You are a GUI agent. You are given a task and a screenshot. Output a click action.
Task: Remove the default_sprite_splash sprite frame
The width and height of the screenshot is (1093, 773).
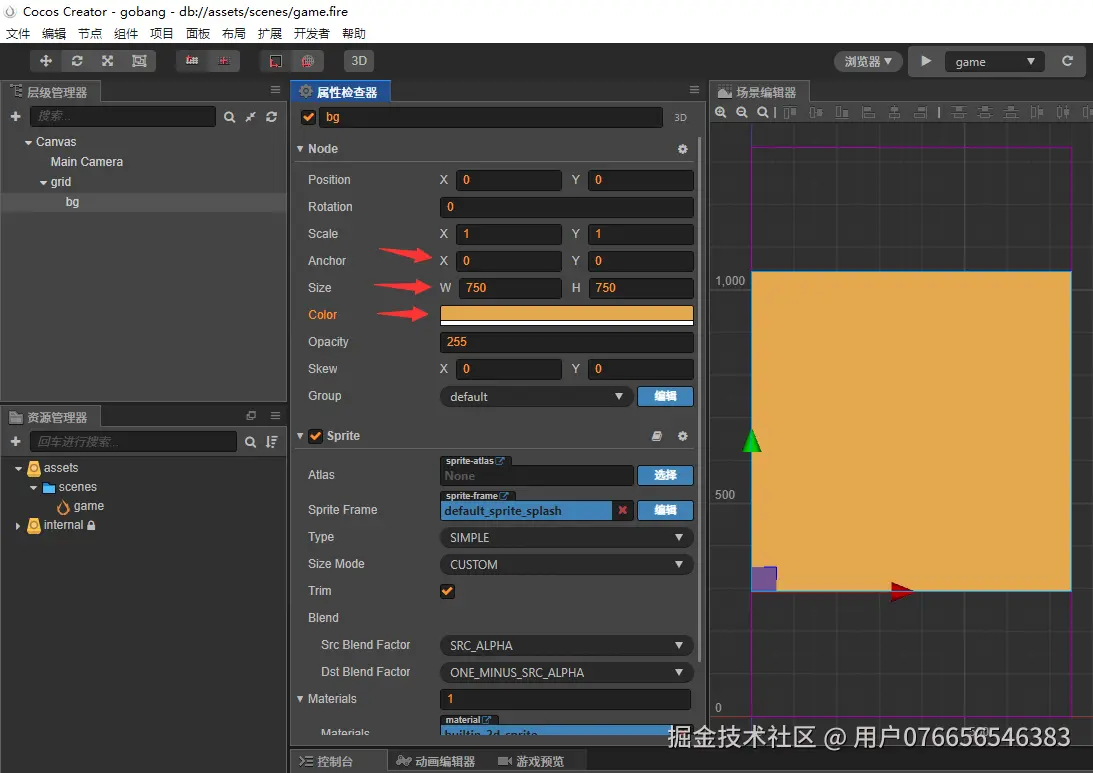pos(622,511)
